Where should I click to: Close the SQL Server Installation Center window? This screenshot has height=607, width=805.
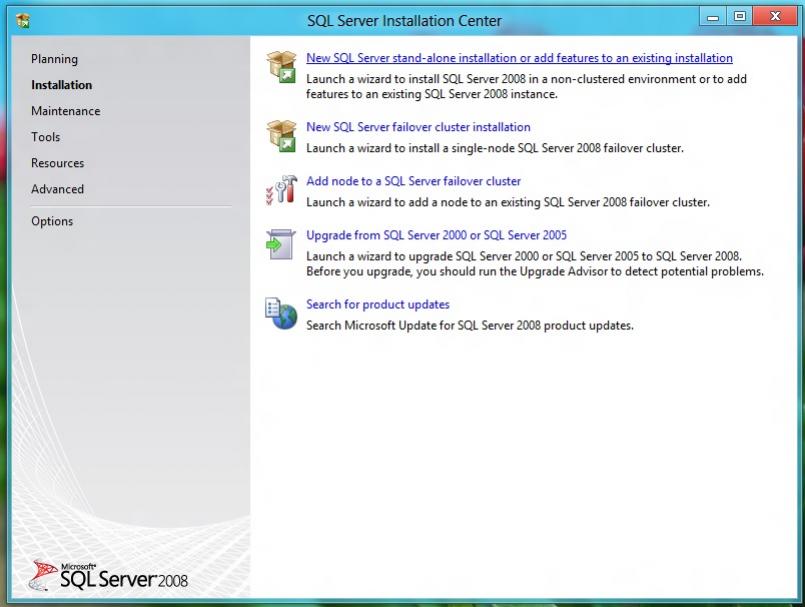(x=775, y=17)
